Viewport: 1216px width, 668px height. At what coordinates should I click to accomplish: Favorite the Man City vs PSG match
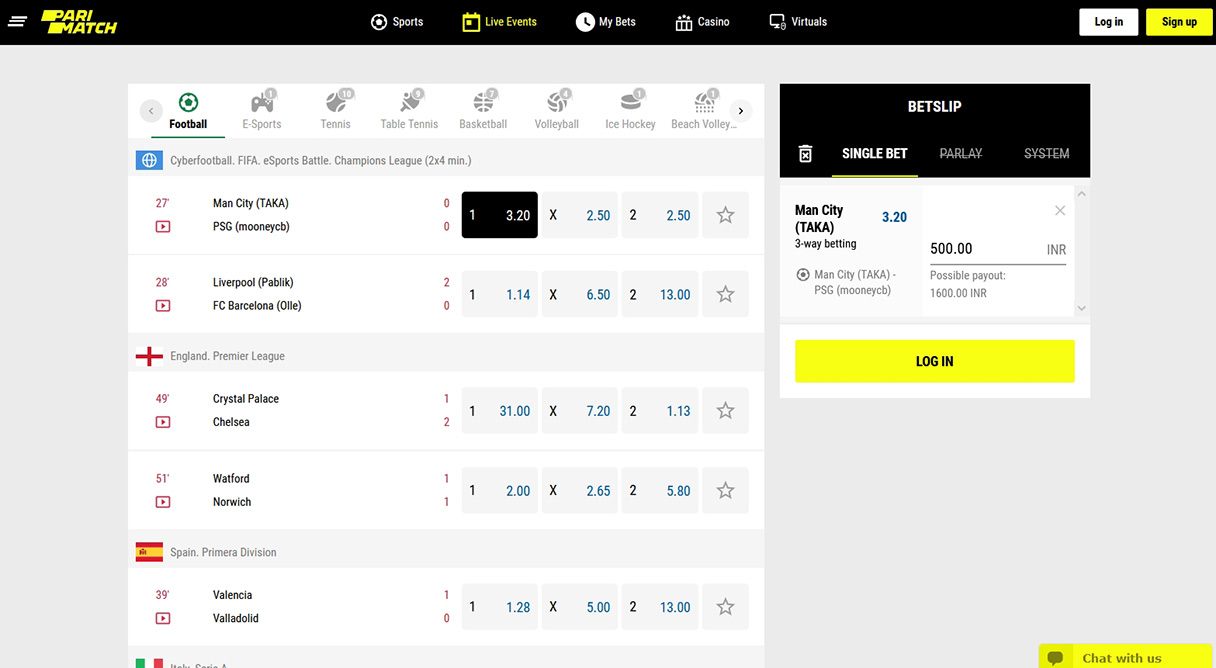[726, 215]
